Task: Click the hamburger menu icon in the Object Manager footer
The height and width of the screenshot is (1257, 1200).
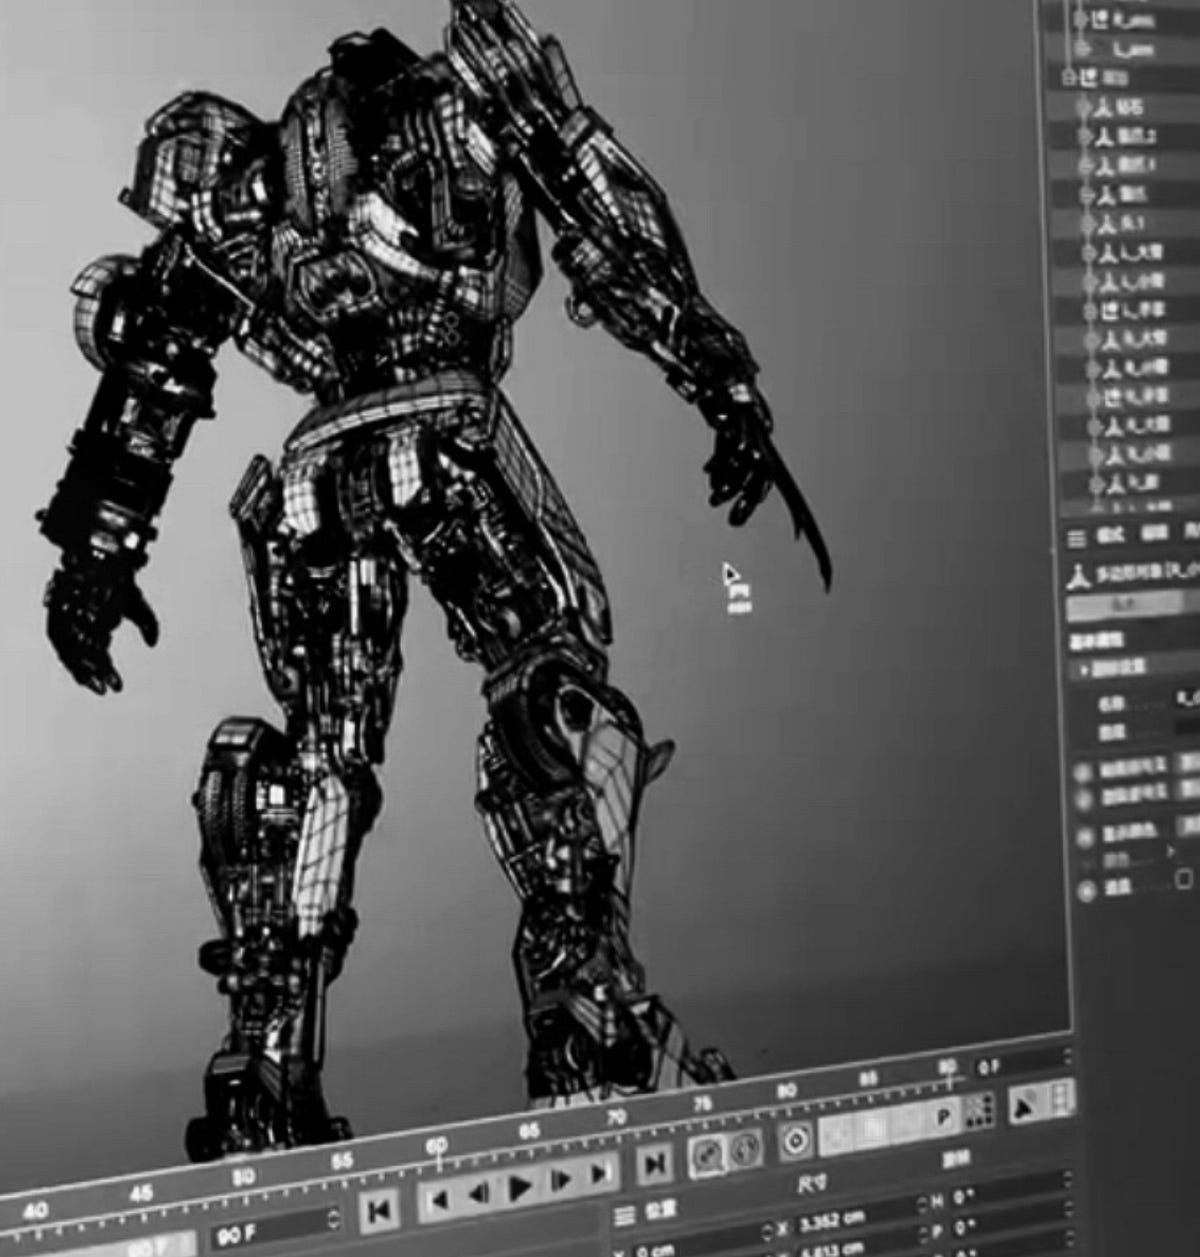Action: pyautogui.click(x=1077, y=535)
